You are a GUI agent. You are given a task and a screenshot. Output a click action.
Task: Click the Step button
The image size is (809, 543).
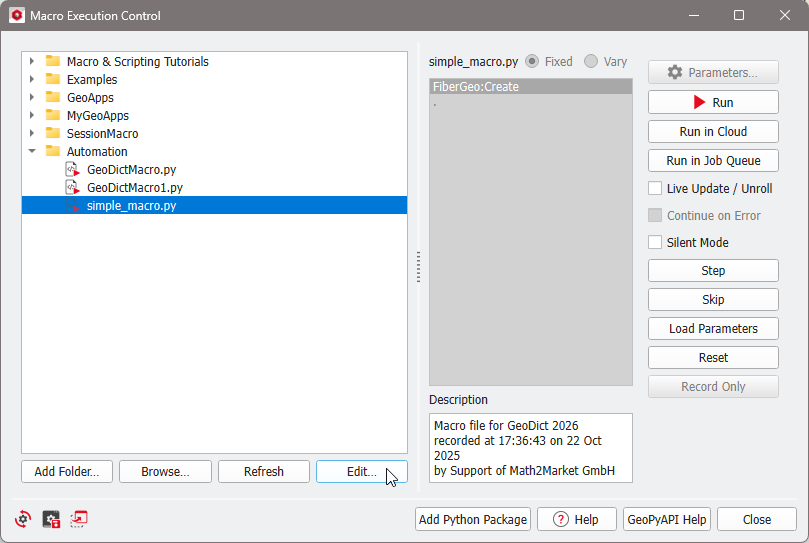coord(713,270)
